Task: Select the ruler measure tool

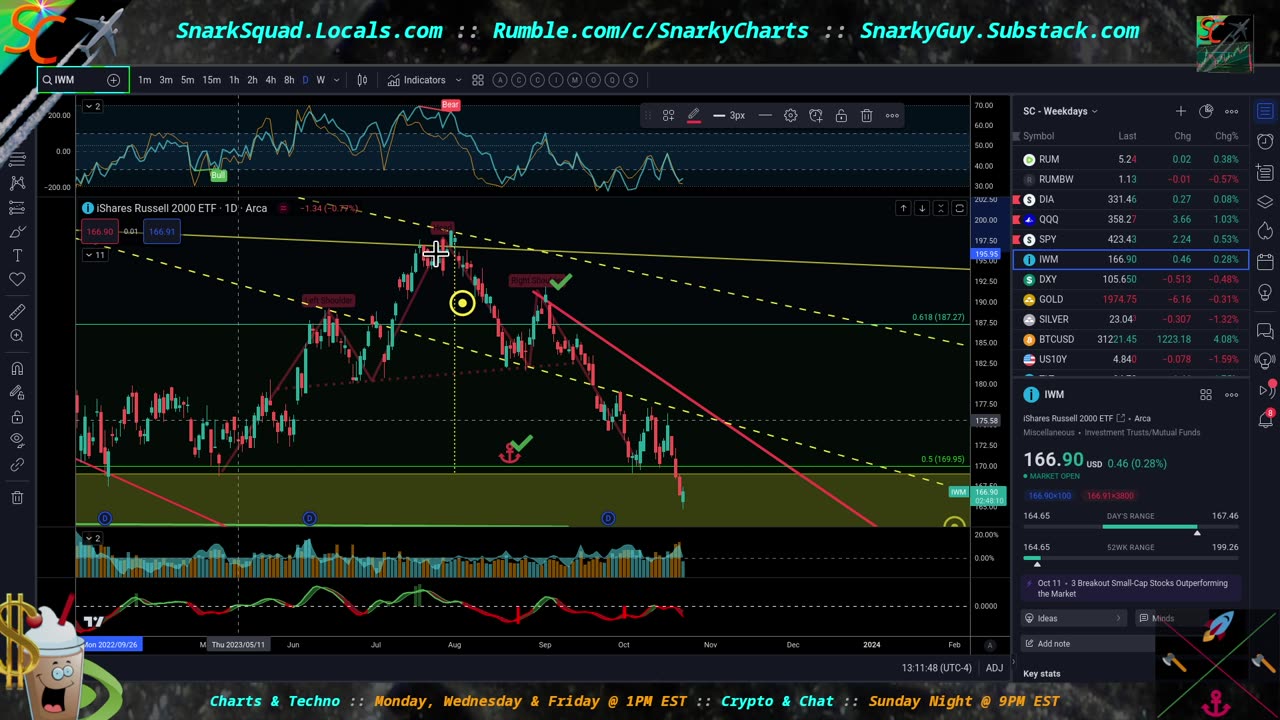Action: pyautogui.click(x=17, y=312)
